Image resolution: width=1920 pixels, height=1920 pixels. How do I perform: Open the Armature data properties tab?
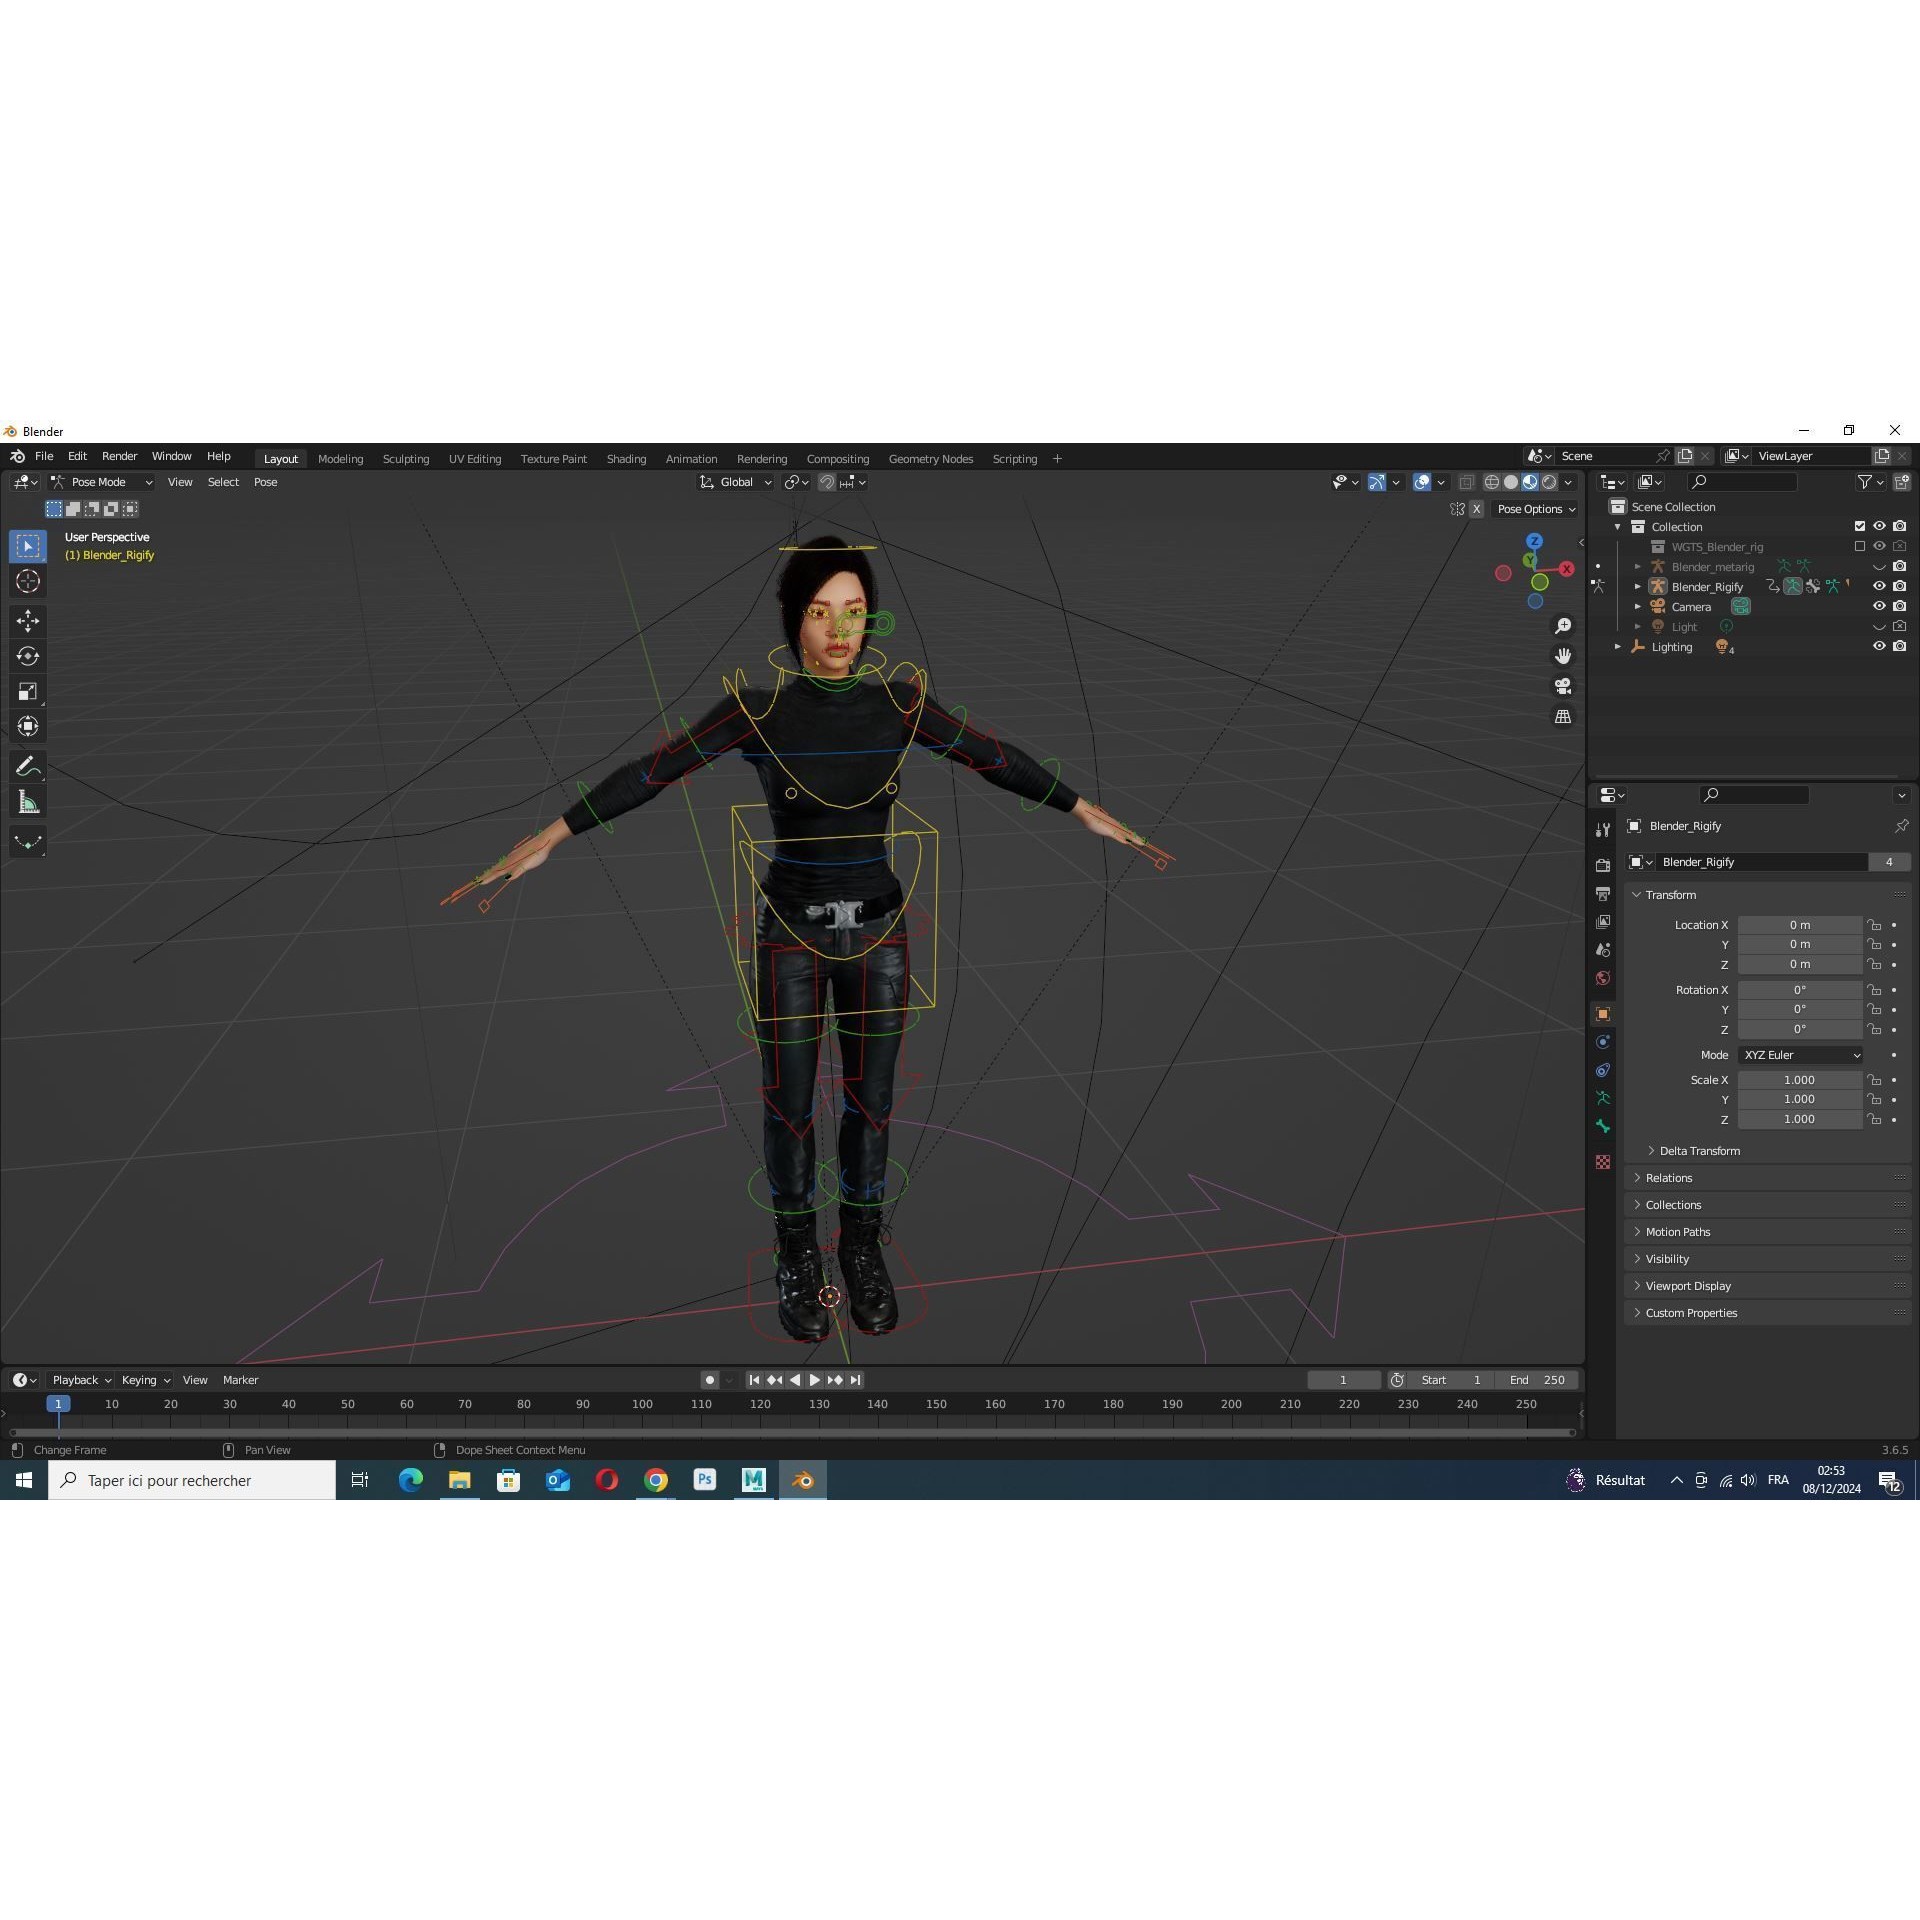point(1603,1098)
